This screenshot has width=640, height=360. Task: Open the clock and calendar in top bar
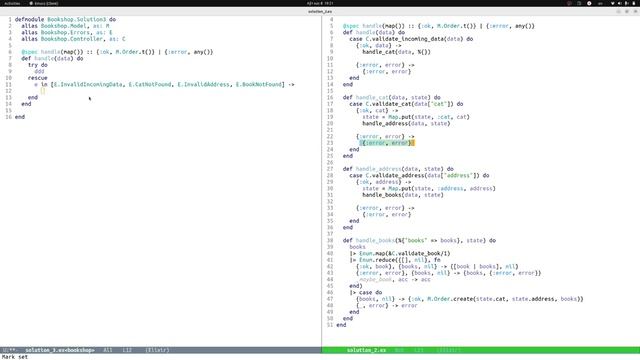320,3
